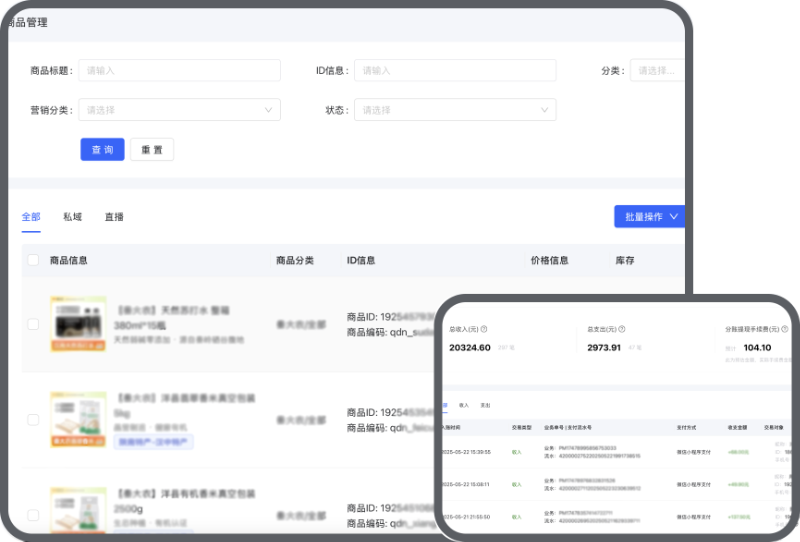This screenshot has height=542, width=800.
Task: Click the blue 查询 button
Action: [103, 150]
